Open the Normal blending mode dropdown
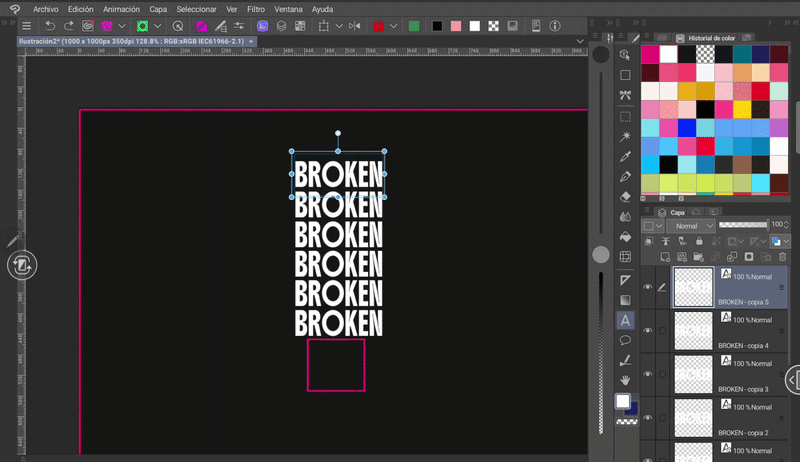The height and width of the screenshot is (462, 800). (x=691, y=226)
